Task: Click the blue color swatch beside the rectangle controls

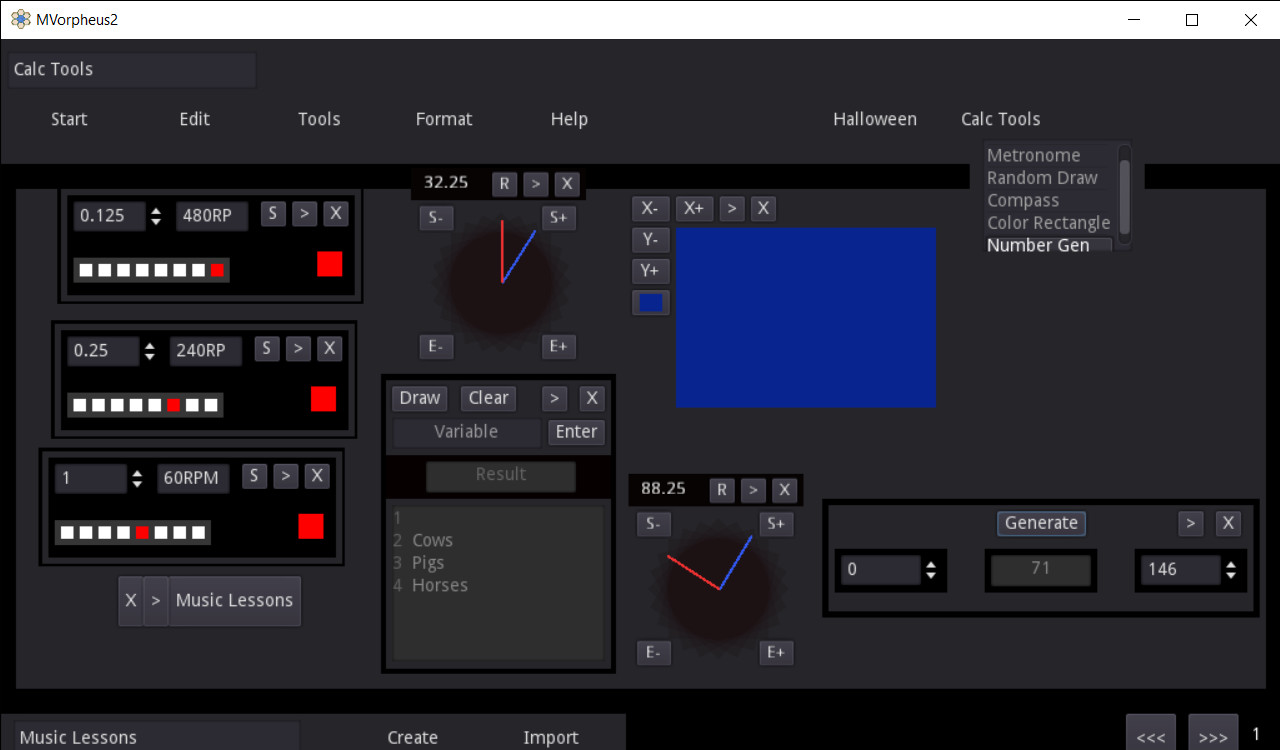Action: click(x=650, y=301)
